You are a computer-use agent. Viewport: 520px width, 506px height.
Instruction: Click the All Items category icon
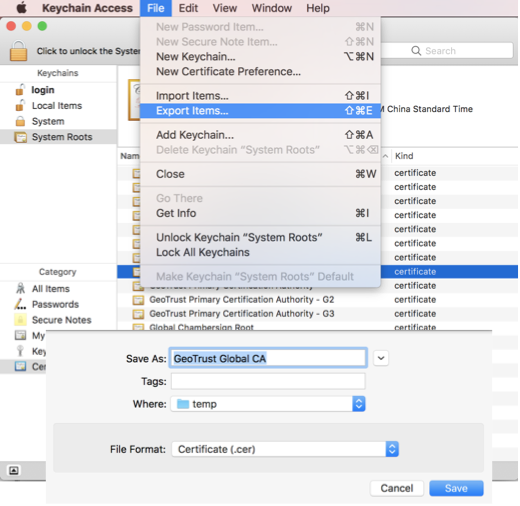click(x=20, y=288)
